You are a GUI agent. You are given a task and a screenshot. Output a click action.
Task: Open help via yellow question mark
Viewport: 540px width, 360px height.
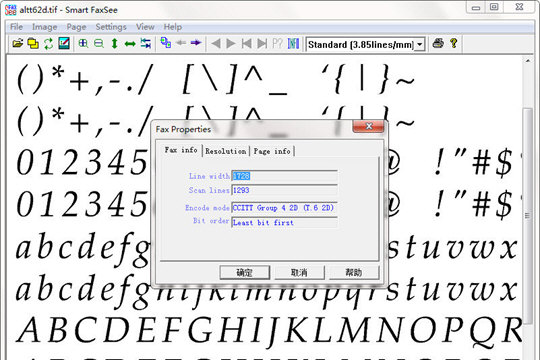[454, 43]
